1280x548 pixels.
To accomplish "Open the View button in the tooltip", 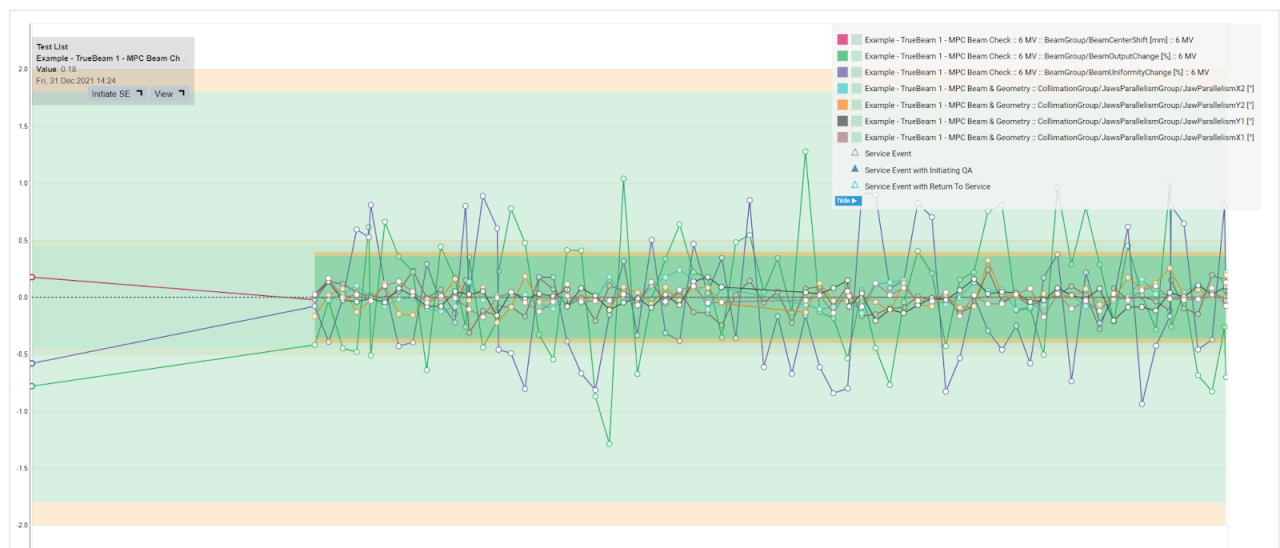I will pos(166,94).
